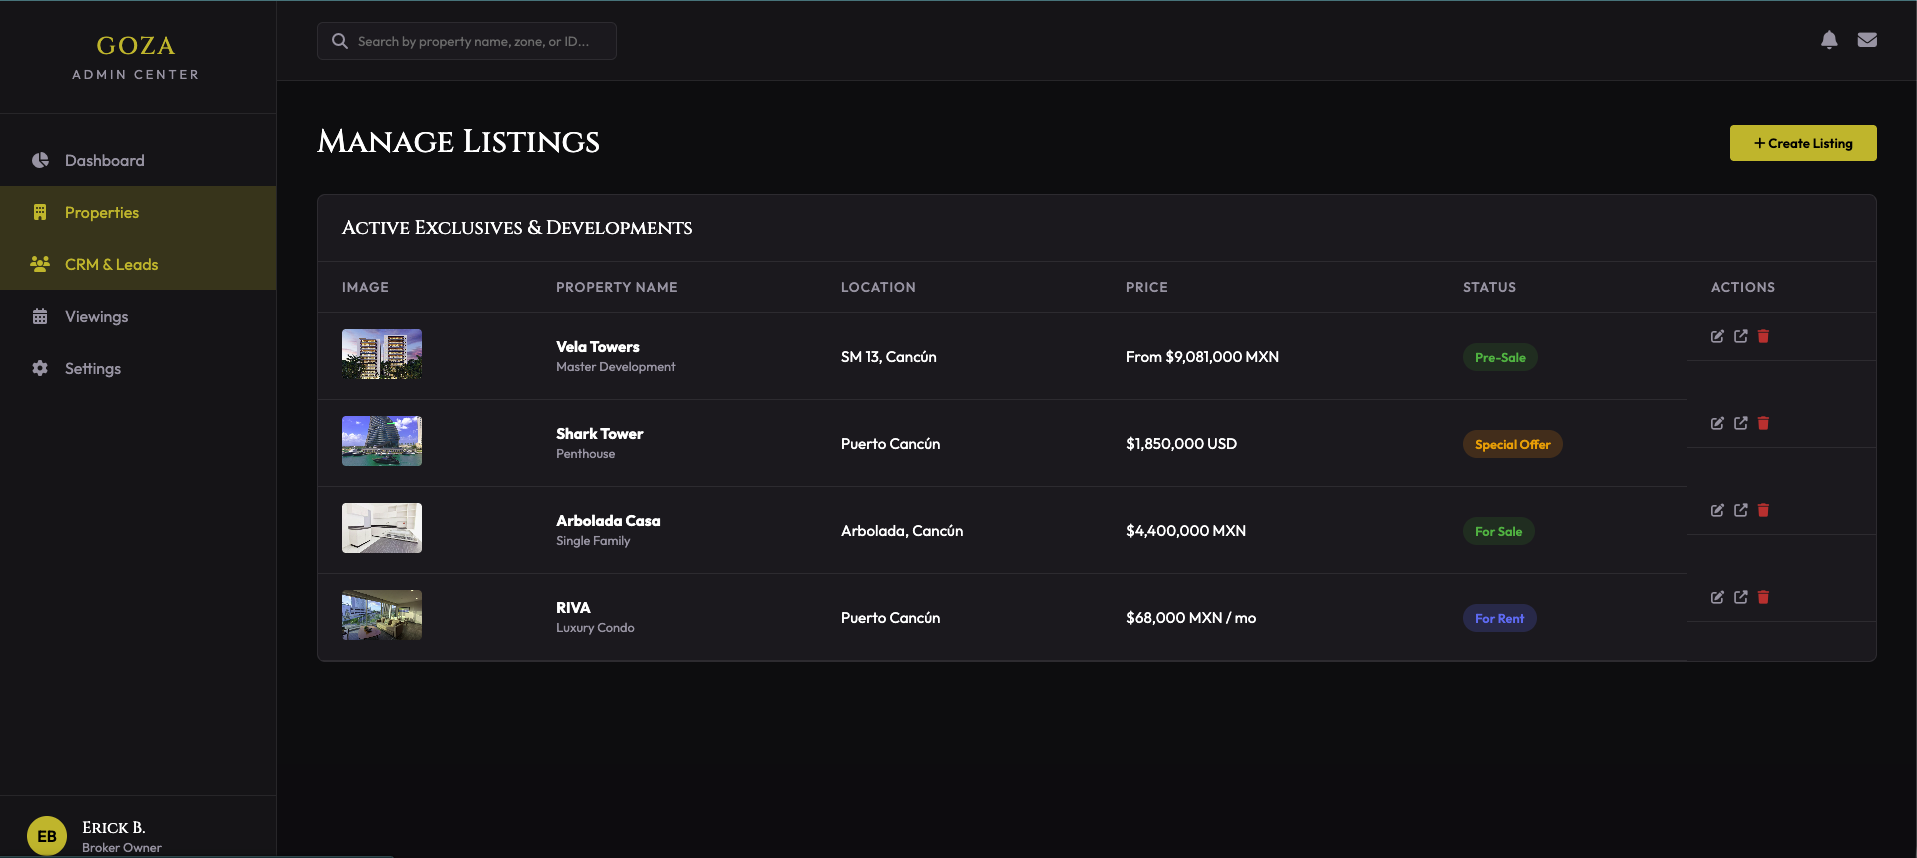1917x858 pixels.
Task: Open Vela Towers external link icon
Action: (1740, 337)
